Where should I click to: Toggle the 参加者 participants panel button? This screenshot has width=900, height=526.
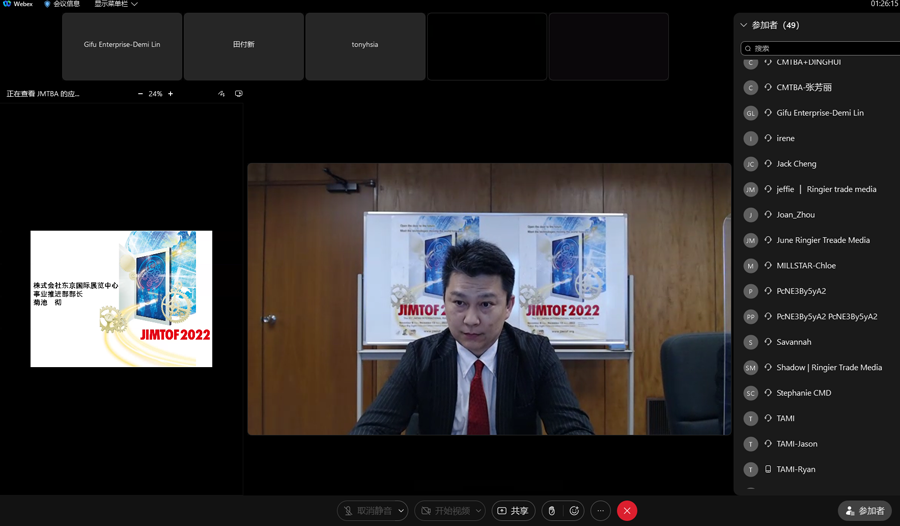point(864,511)
